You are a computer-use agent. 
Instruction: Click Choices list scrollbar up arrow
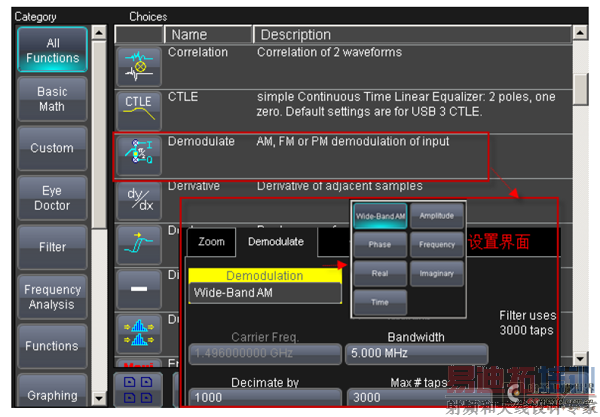(580, 33)
